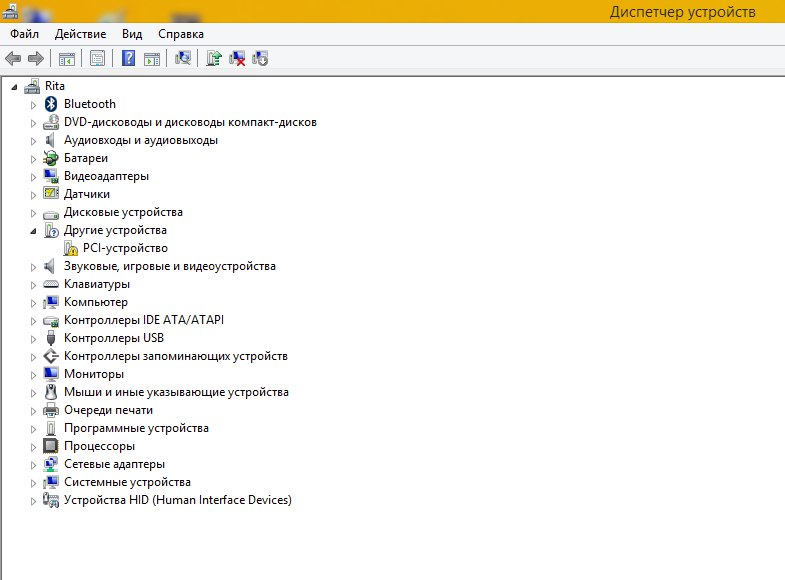Select the PCI-устройство entry
This screenshot has height=580, width=785.
coord(125,248)
